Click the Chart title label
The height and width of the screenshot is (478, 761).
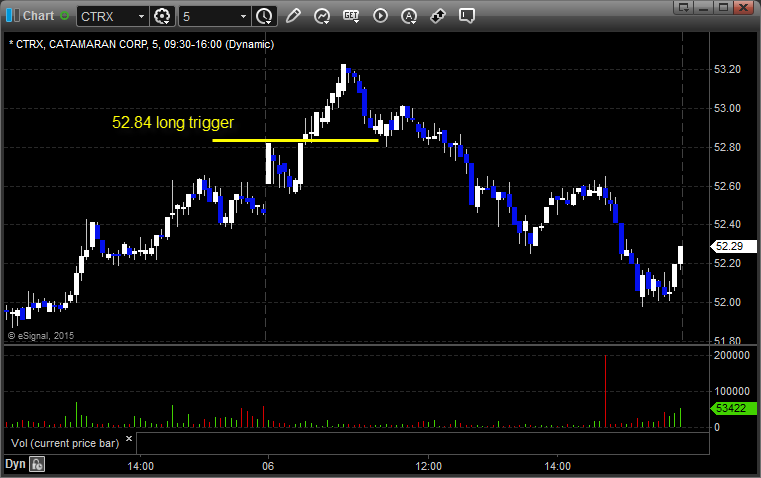(x=38, y=16)
